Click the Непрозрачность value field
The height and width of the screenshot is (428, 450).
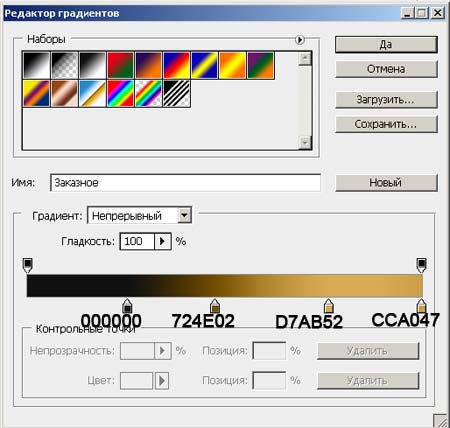pos(137,351)
